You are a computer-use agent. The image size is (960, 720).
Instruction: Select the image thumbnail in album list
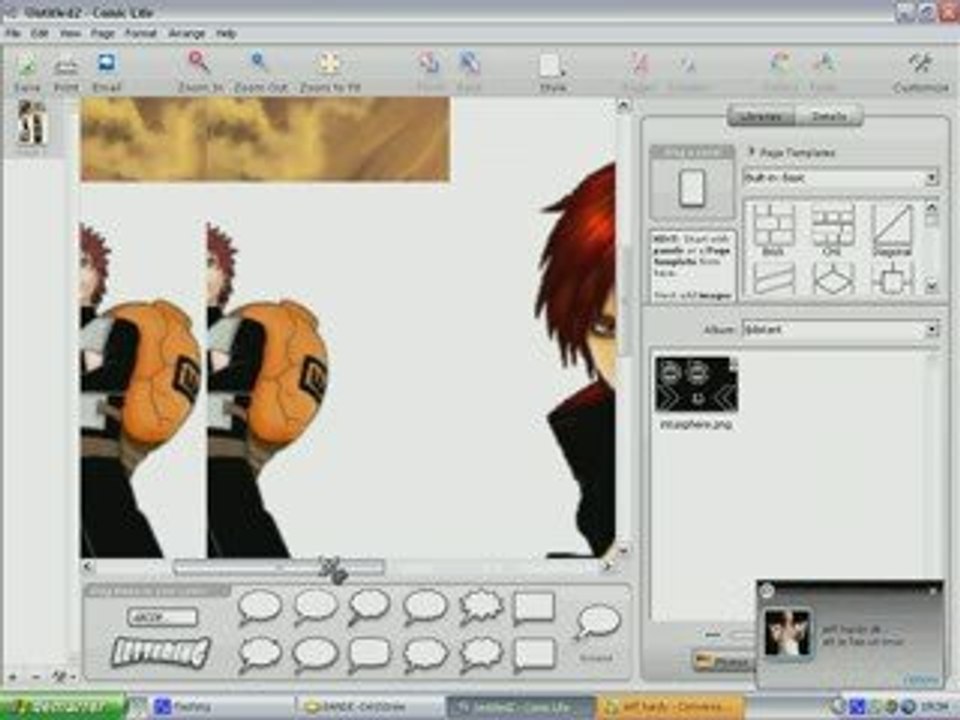click(696, 384)
